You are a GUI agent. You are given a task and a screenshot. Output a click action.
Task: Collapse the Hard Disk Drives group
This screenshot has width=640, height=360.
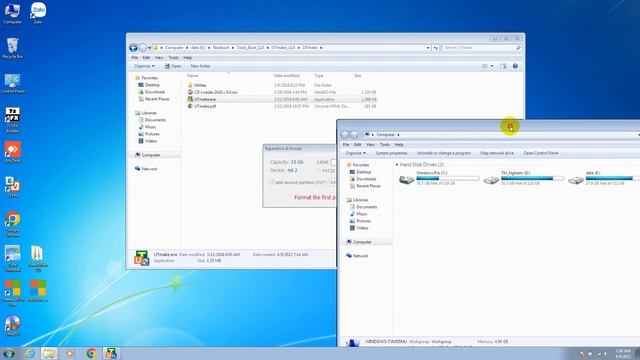[x=397, y=164]
